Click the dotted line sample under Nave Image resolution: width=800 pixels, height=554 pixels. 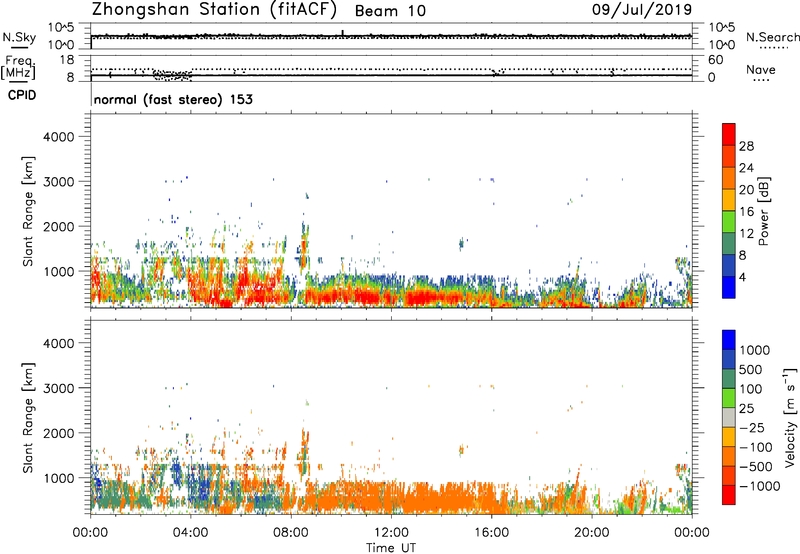click(762, 80)
